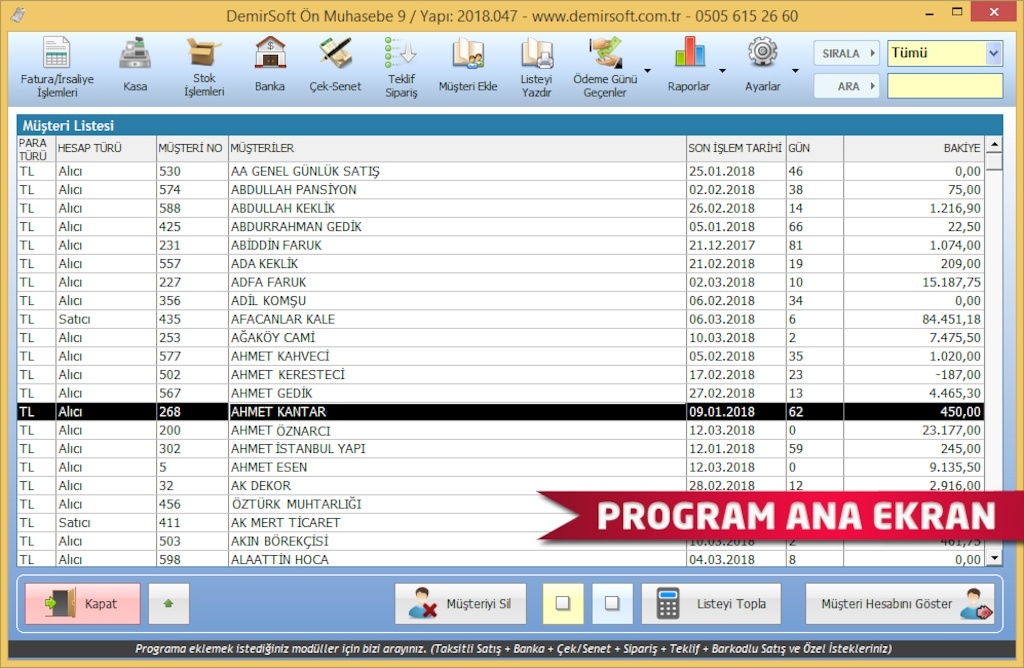Click customer number 435 cell
Image resolution: width=1024 pixels, height=668 pixels.
[x=192, y=319]
